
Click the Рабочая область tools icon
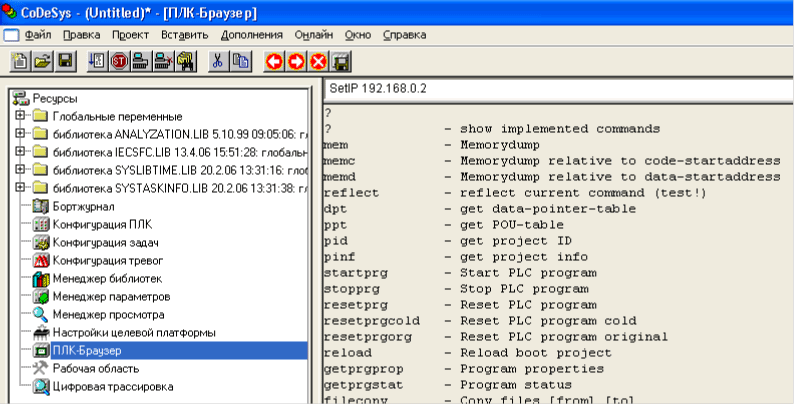41,369
